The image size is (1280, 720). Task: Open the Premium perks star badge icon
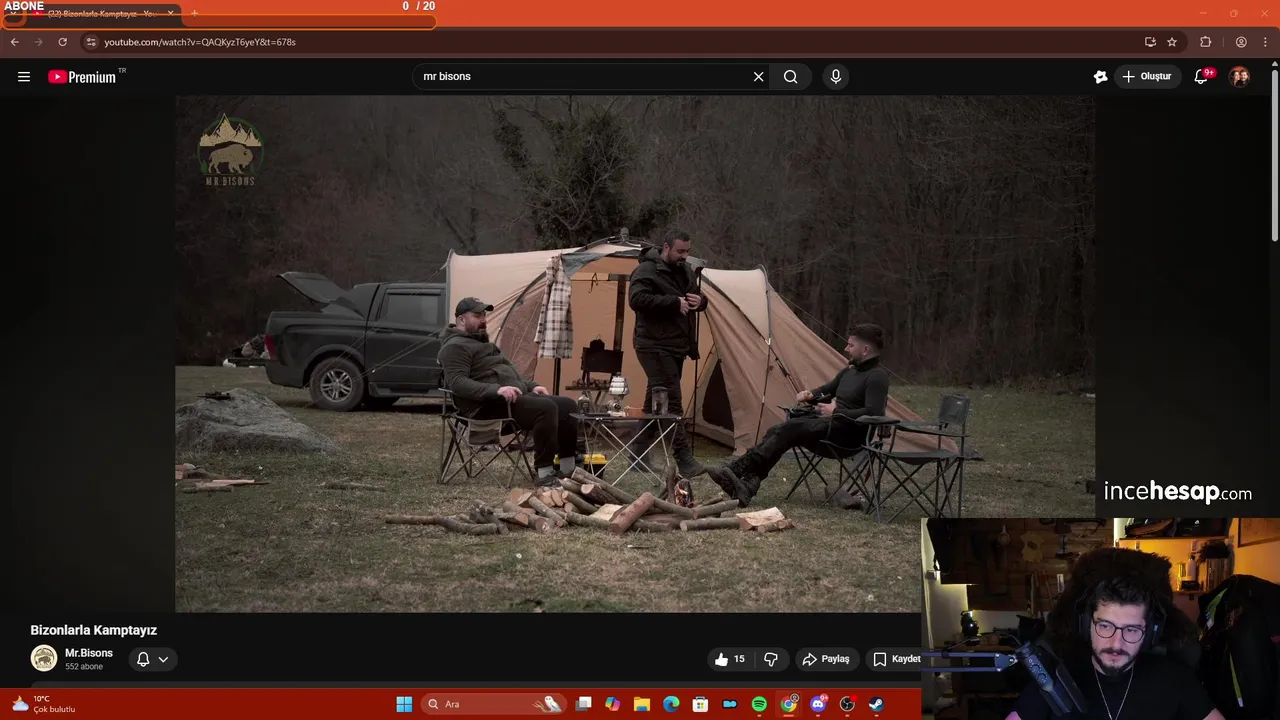click(1100, 76)
